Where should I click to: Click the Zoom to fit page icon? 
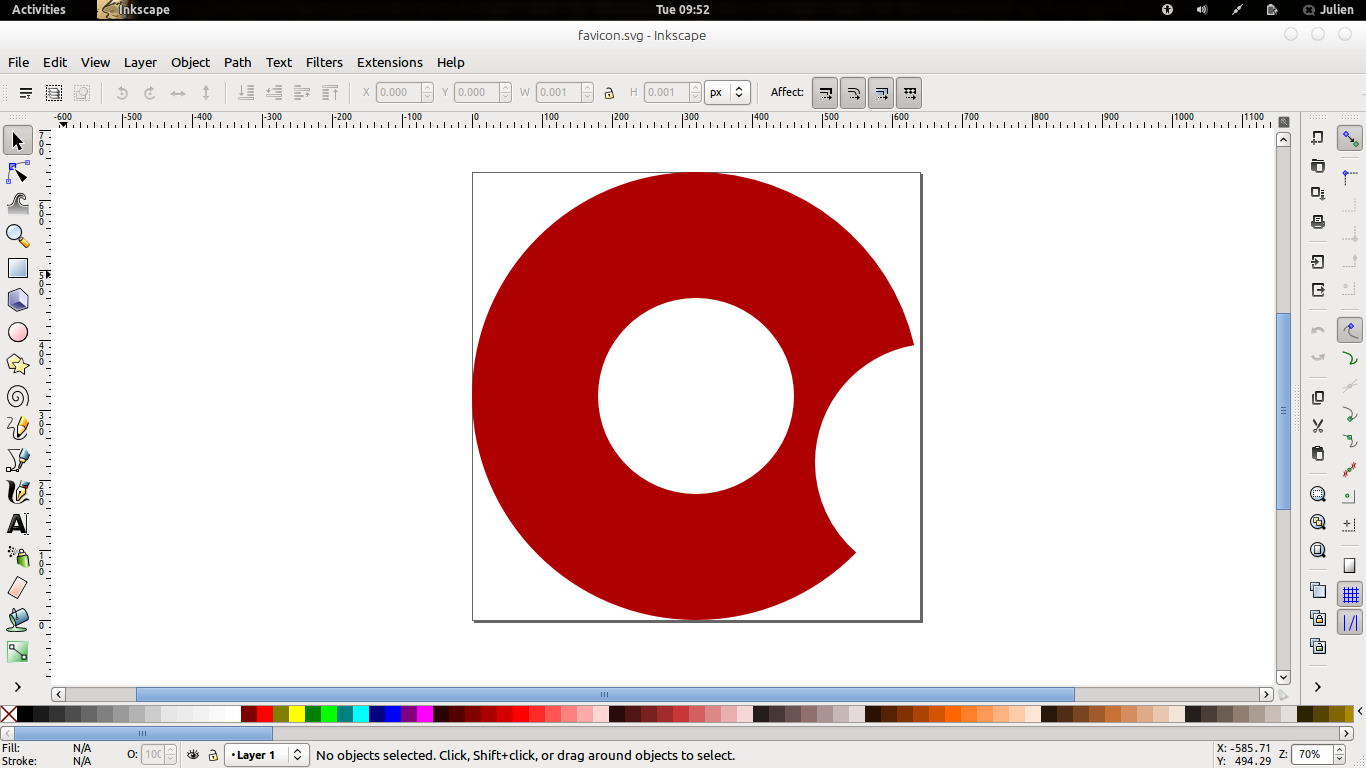click(x=1318, y=550)
